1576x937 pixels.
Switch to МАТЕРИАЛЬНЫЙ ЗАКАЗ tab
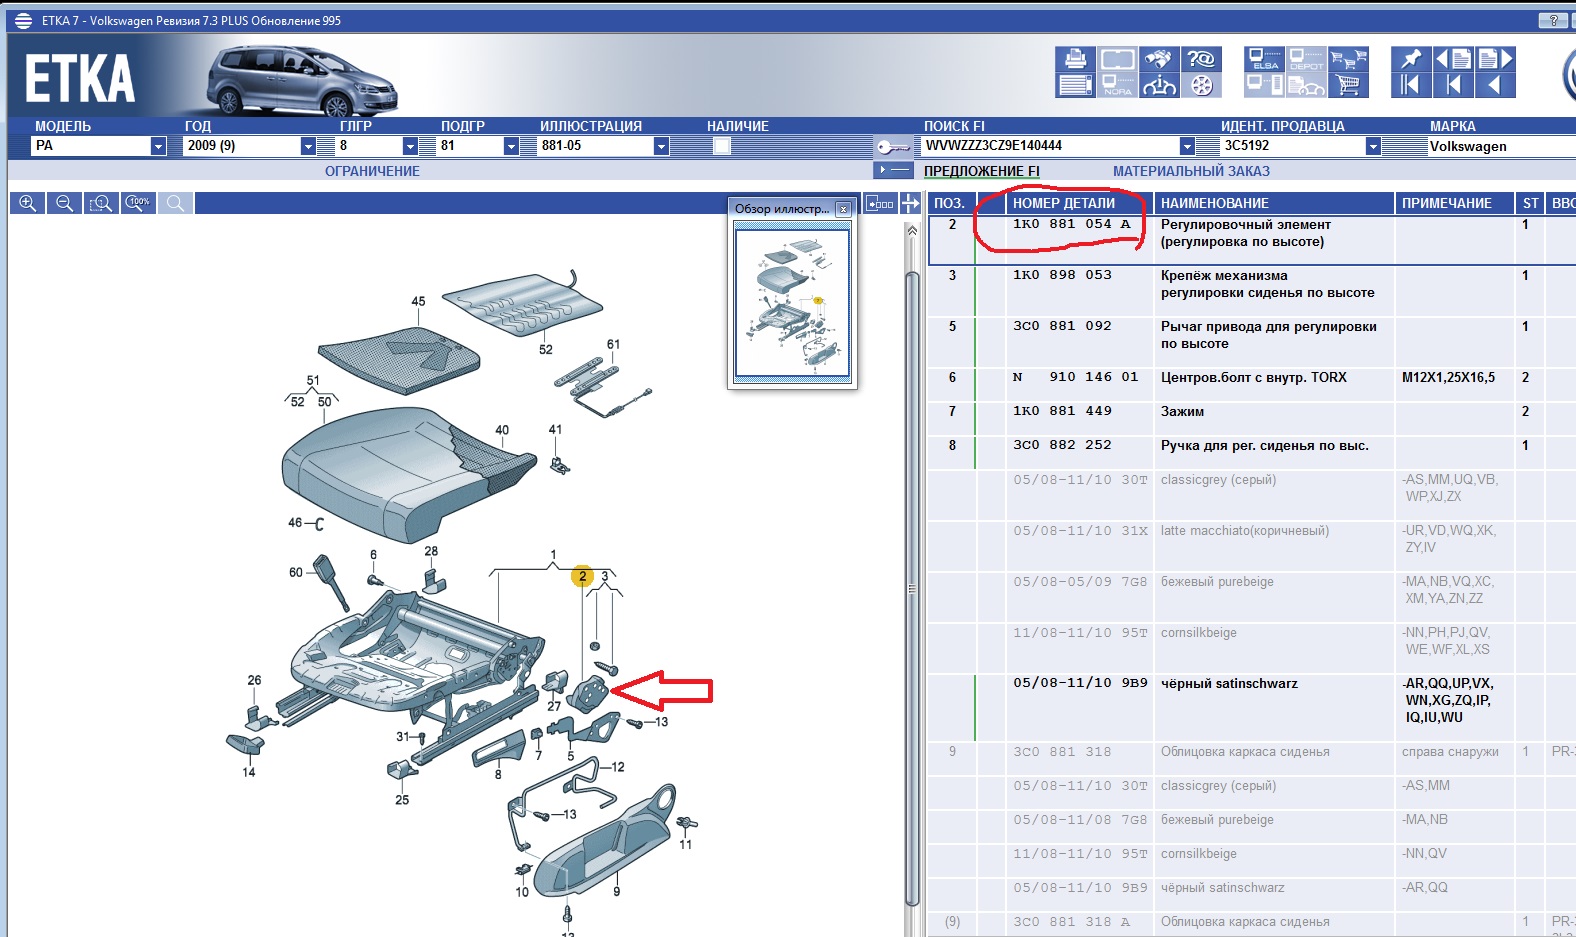[x=1191, y=171]
